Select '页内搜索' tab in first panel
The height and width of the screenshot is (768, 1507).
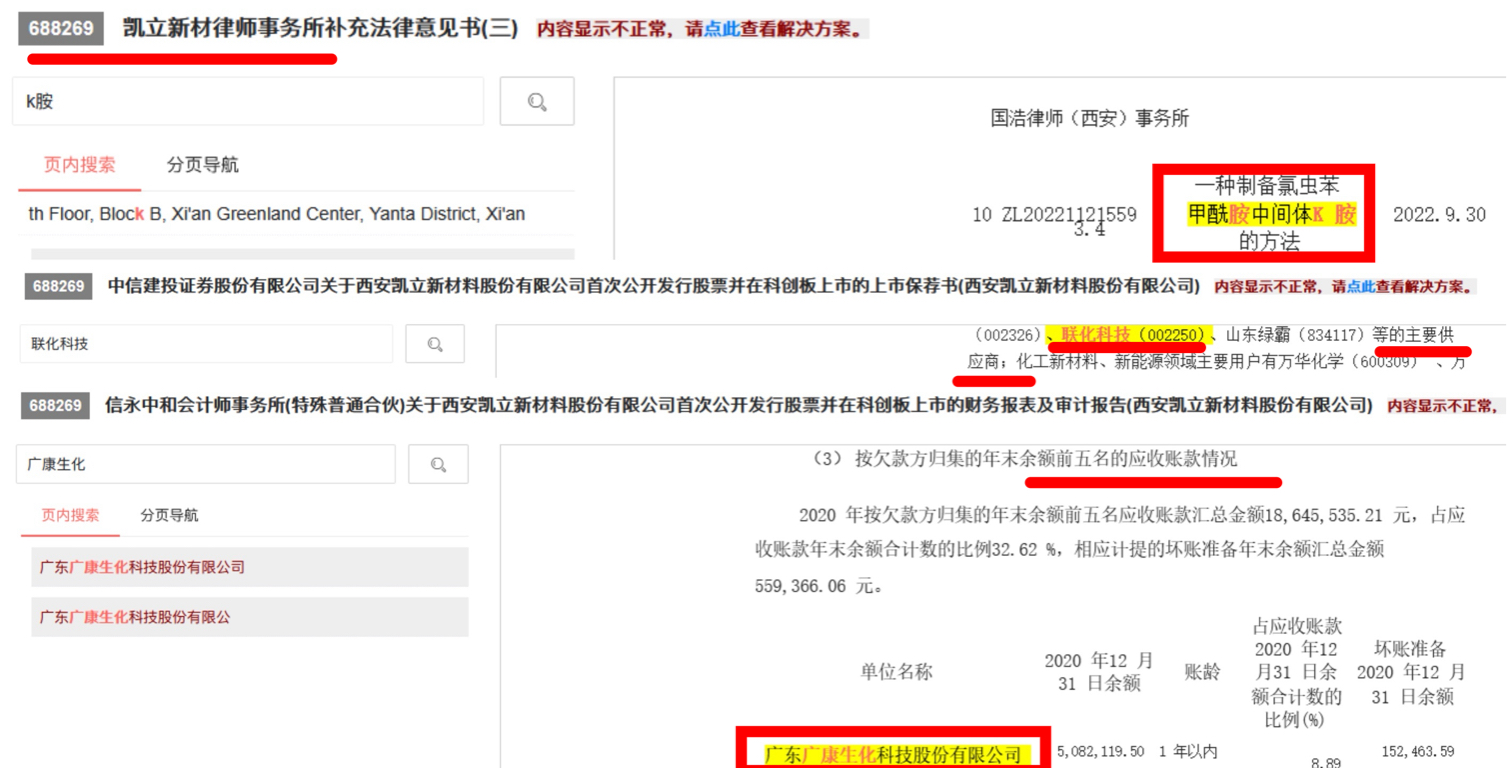tap(80, 165)
